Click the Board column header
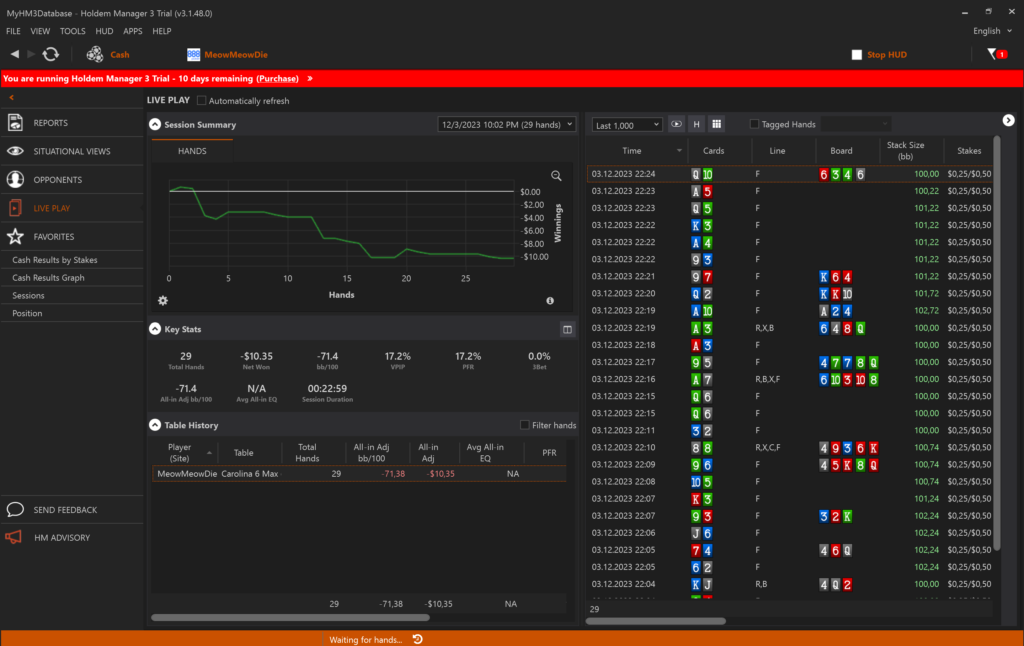Viewport: 1024px width, 646px height. pyautogui.click(x=841, y=151)
